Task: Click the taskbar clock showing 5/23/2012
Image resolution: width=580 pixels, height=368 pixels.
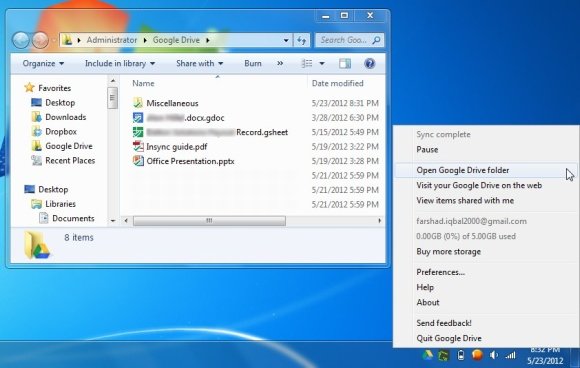Action: (545, 356)
